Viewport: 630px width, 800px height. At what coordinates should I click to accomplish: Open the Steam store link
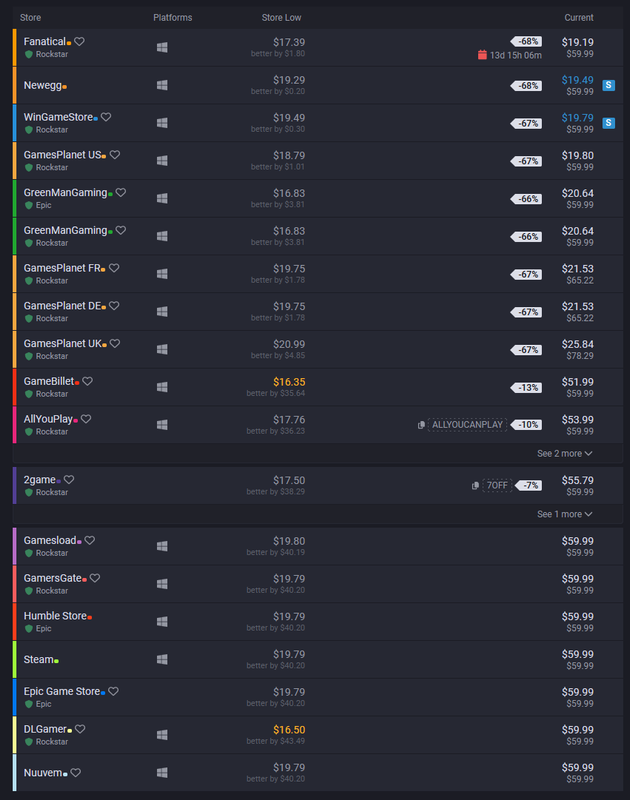pyautogui.click(x=39, y=660)
